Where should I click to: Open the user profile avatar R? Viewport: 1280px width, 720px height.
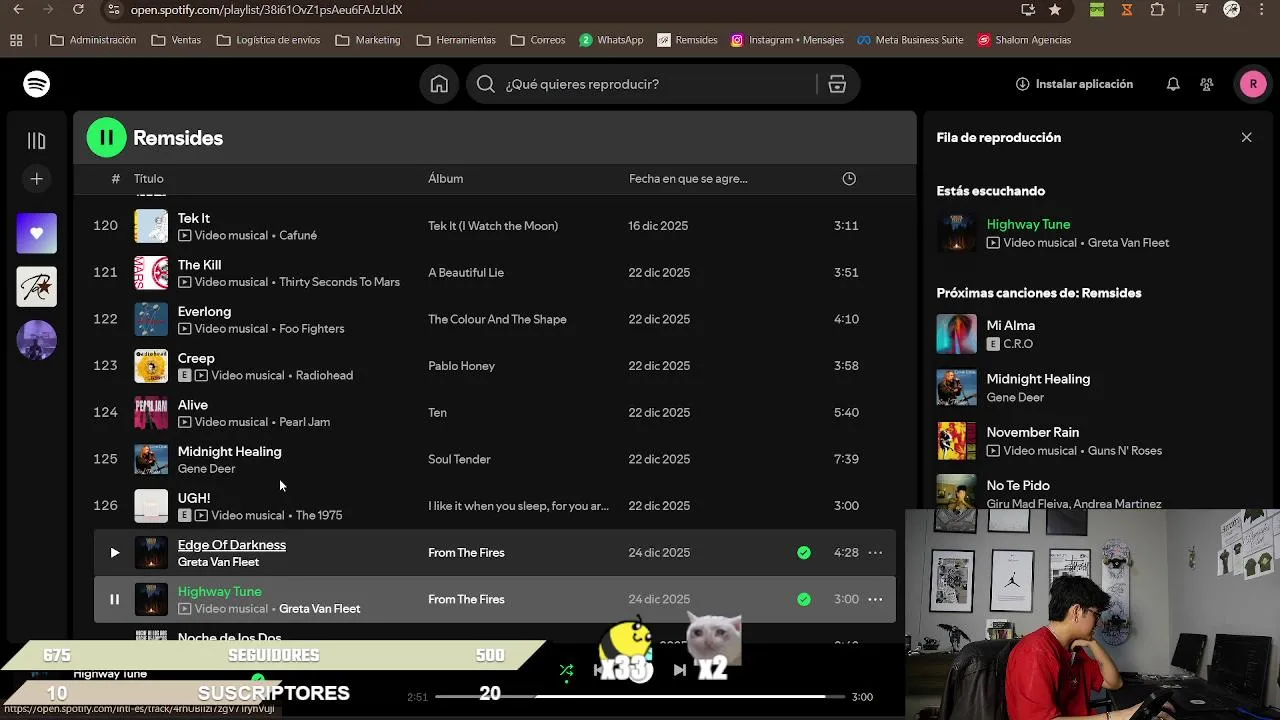1253,84
